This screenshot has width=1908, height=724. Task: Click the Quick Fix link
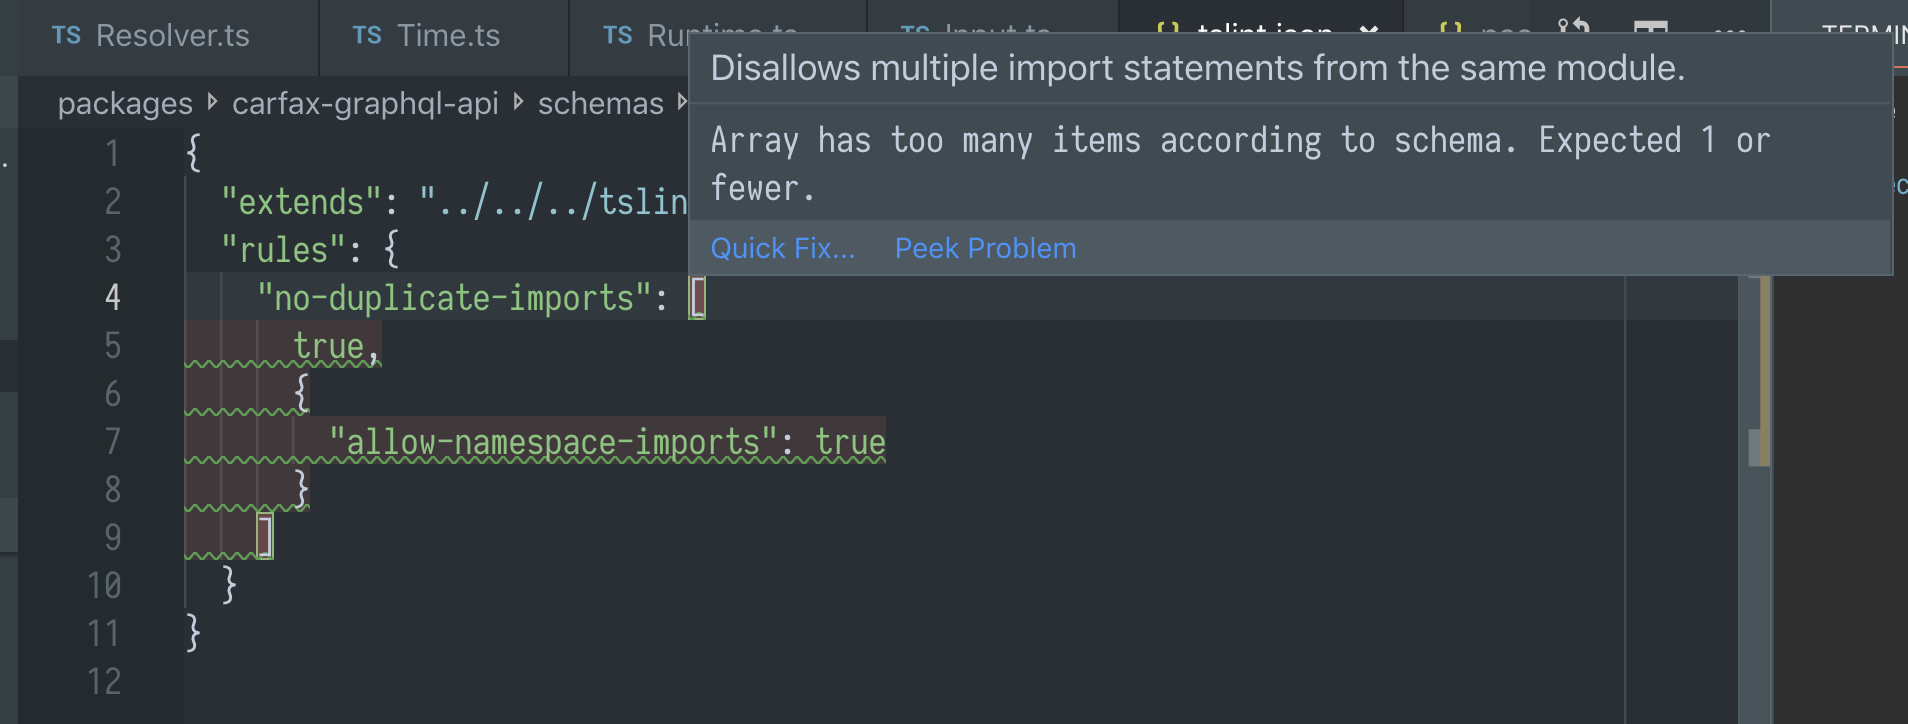pos(783,248)
